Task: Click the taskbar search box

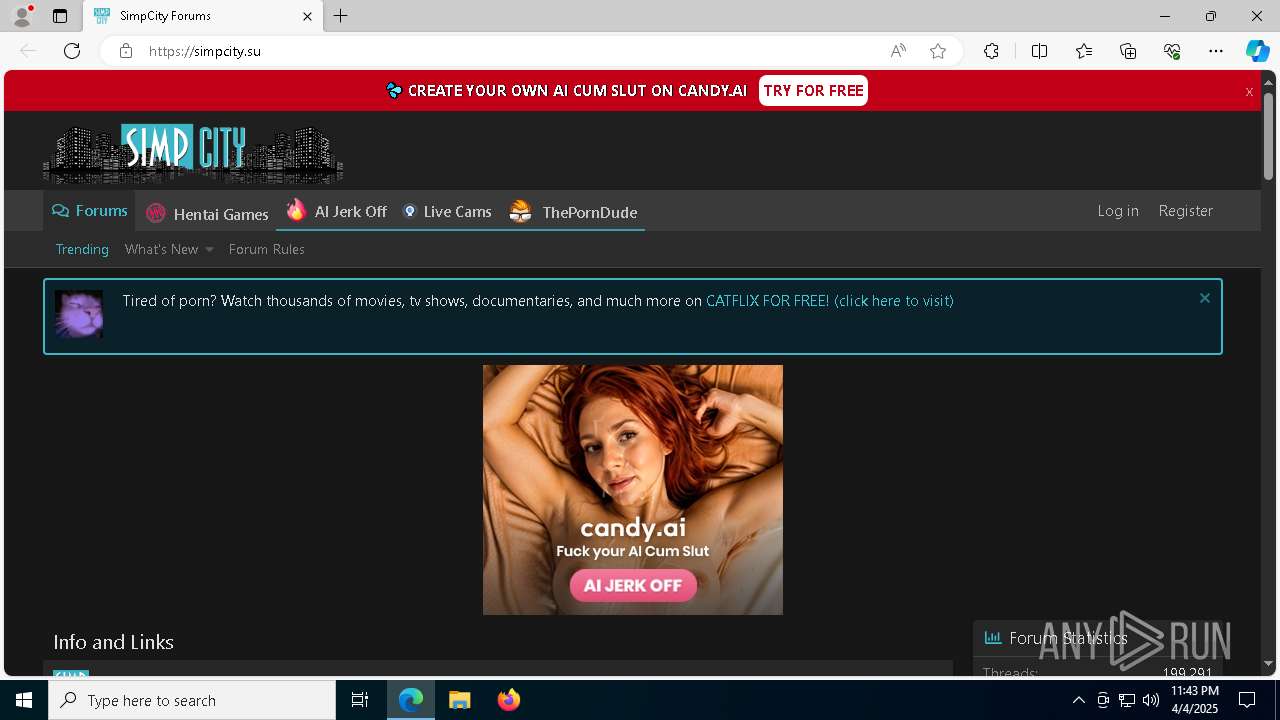Action: 192,700
